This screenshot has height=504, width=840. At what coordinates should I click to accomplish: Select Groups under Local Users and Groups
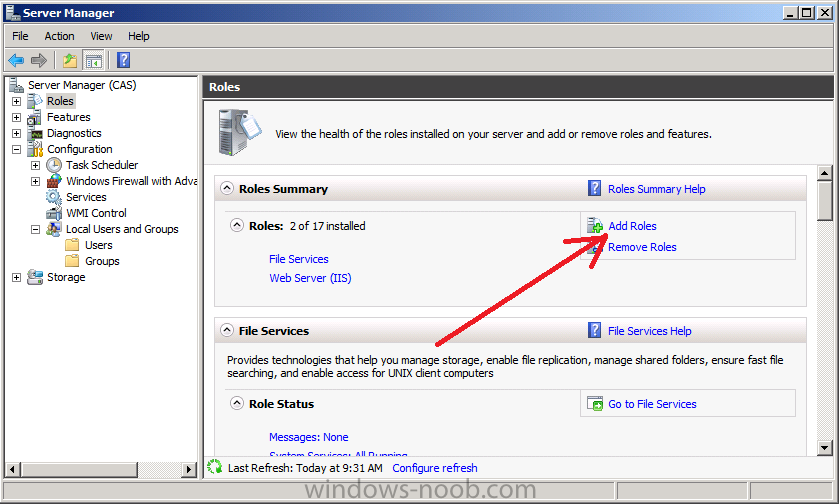102,261
